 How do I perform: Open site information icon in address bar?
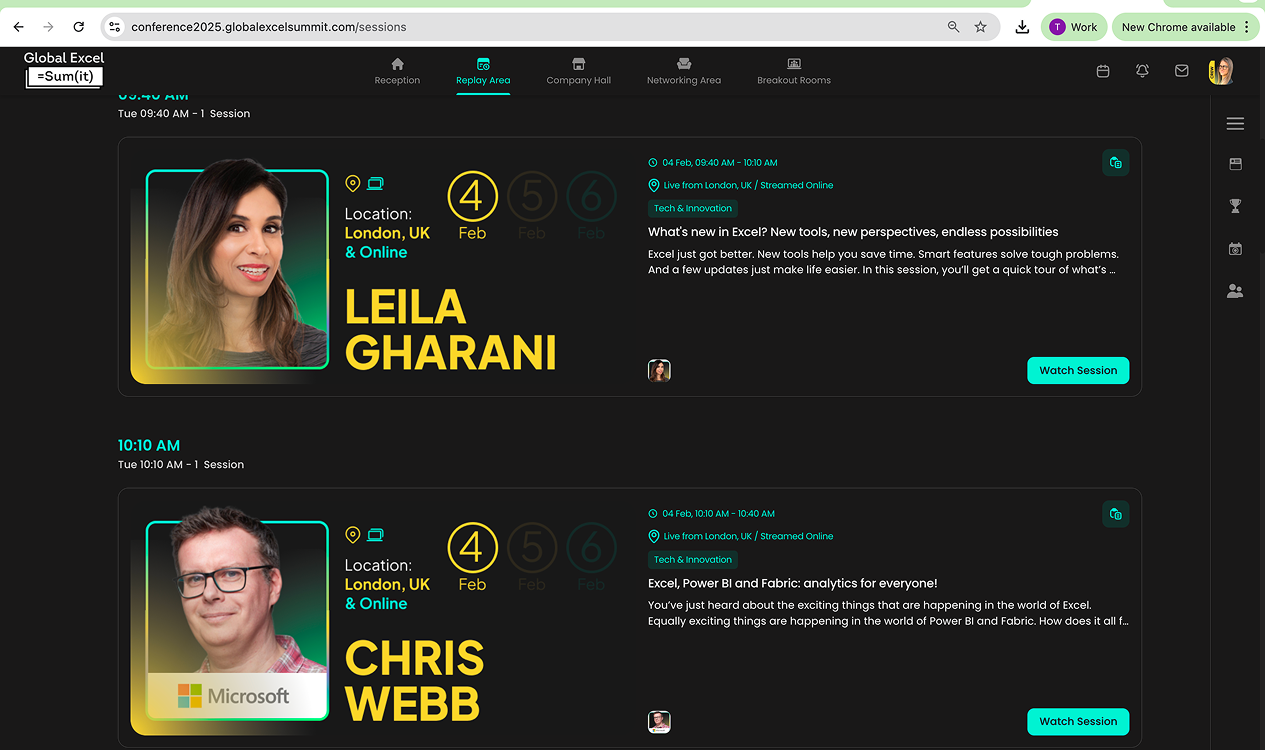coord(115,27)
